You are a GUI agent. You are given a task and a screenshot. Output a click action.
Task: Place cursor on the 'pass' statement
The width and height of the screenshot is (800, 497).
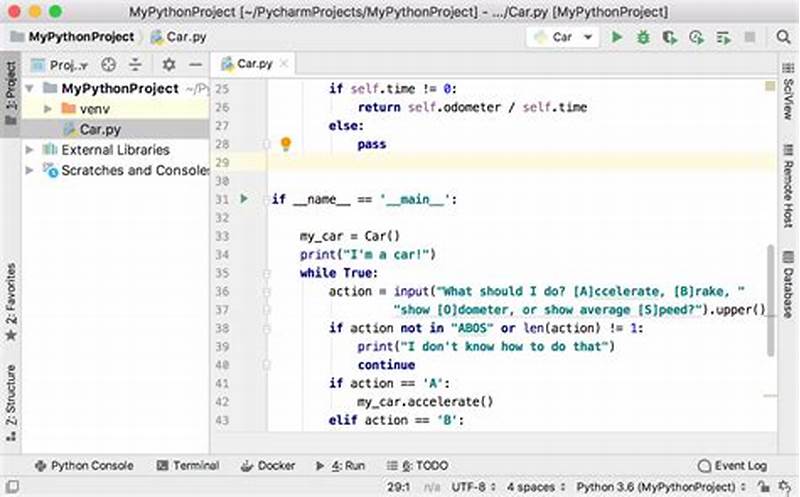pos(371,144)
